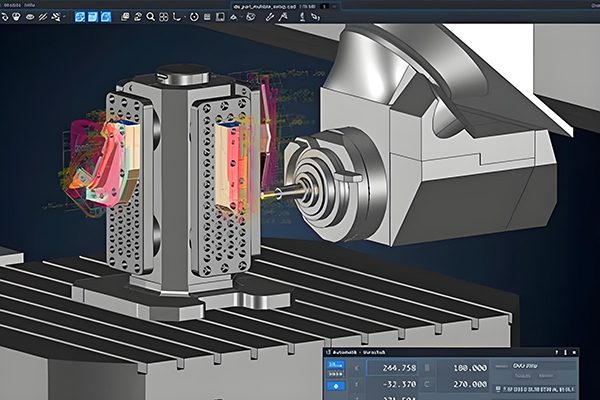This screenshot has height=400, width=600.
Task: Toggle the top blue mode button in panel
Action: pyautogui.click(x=336, y=365)
